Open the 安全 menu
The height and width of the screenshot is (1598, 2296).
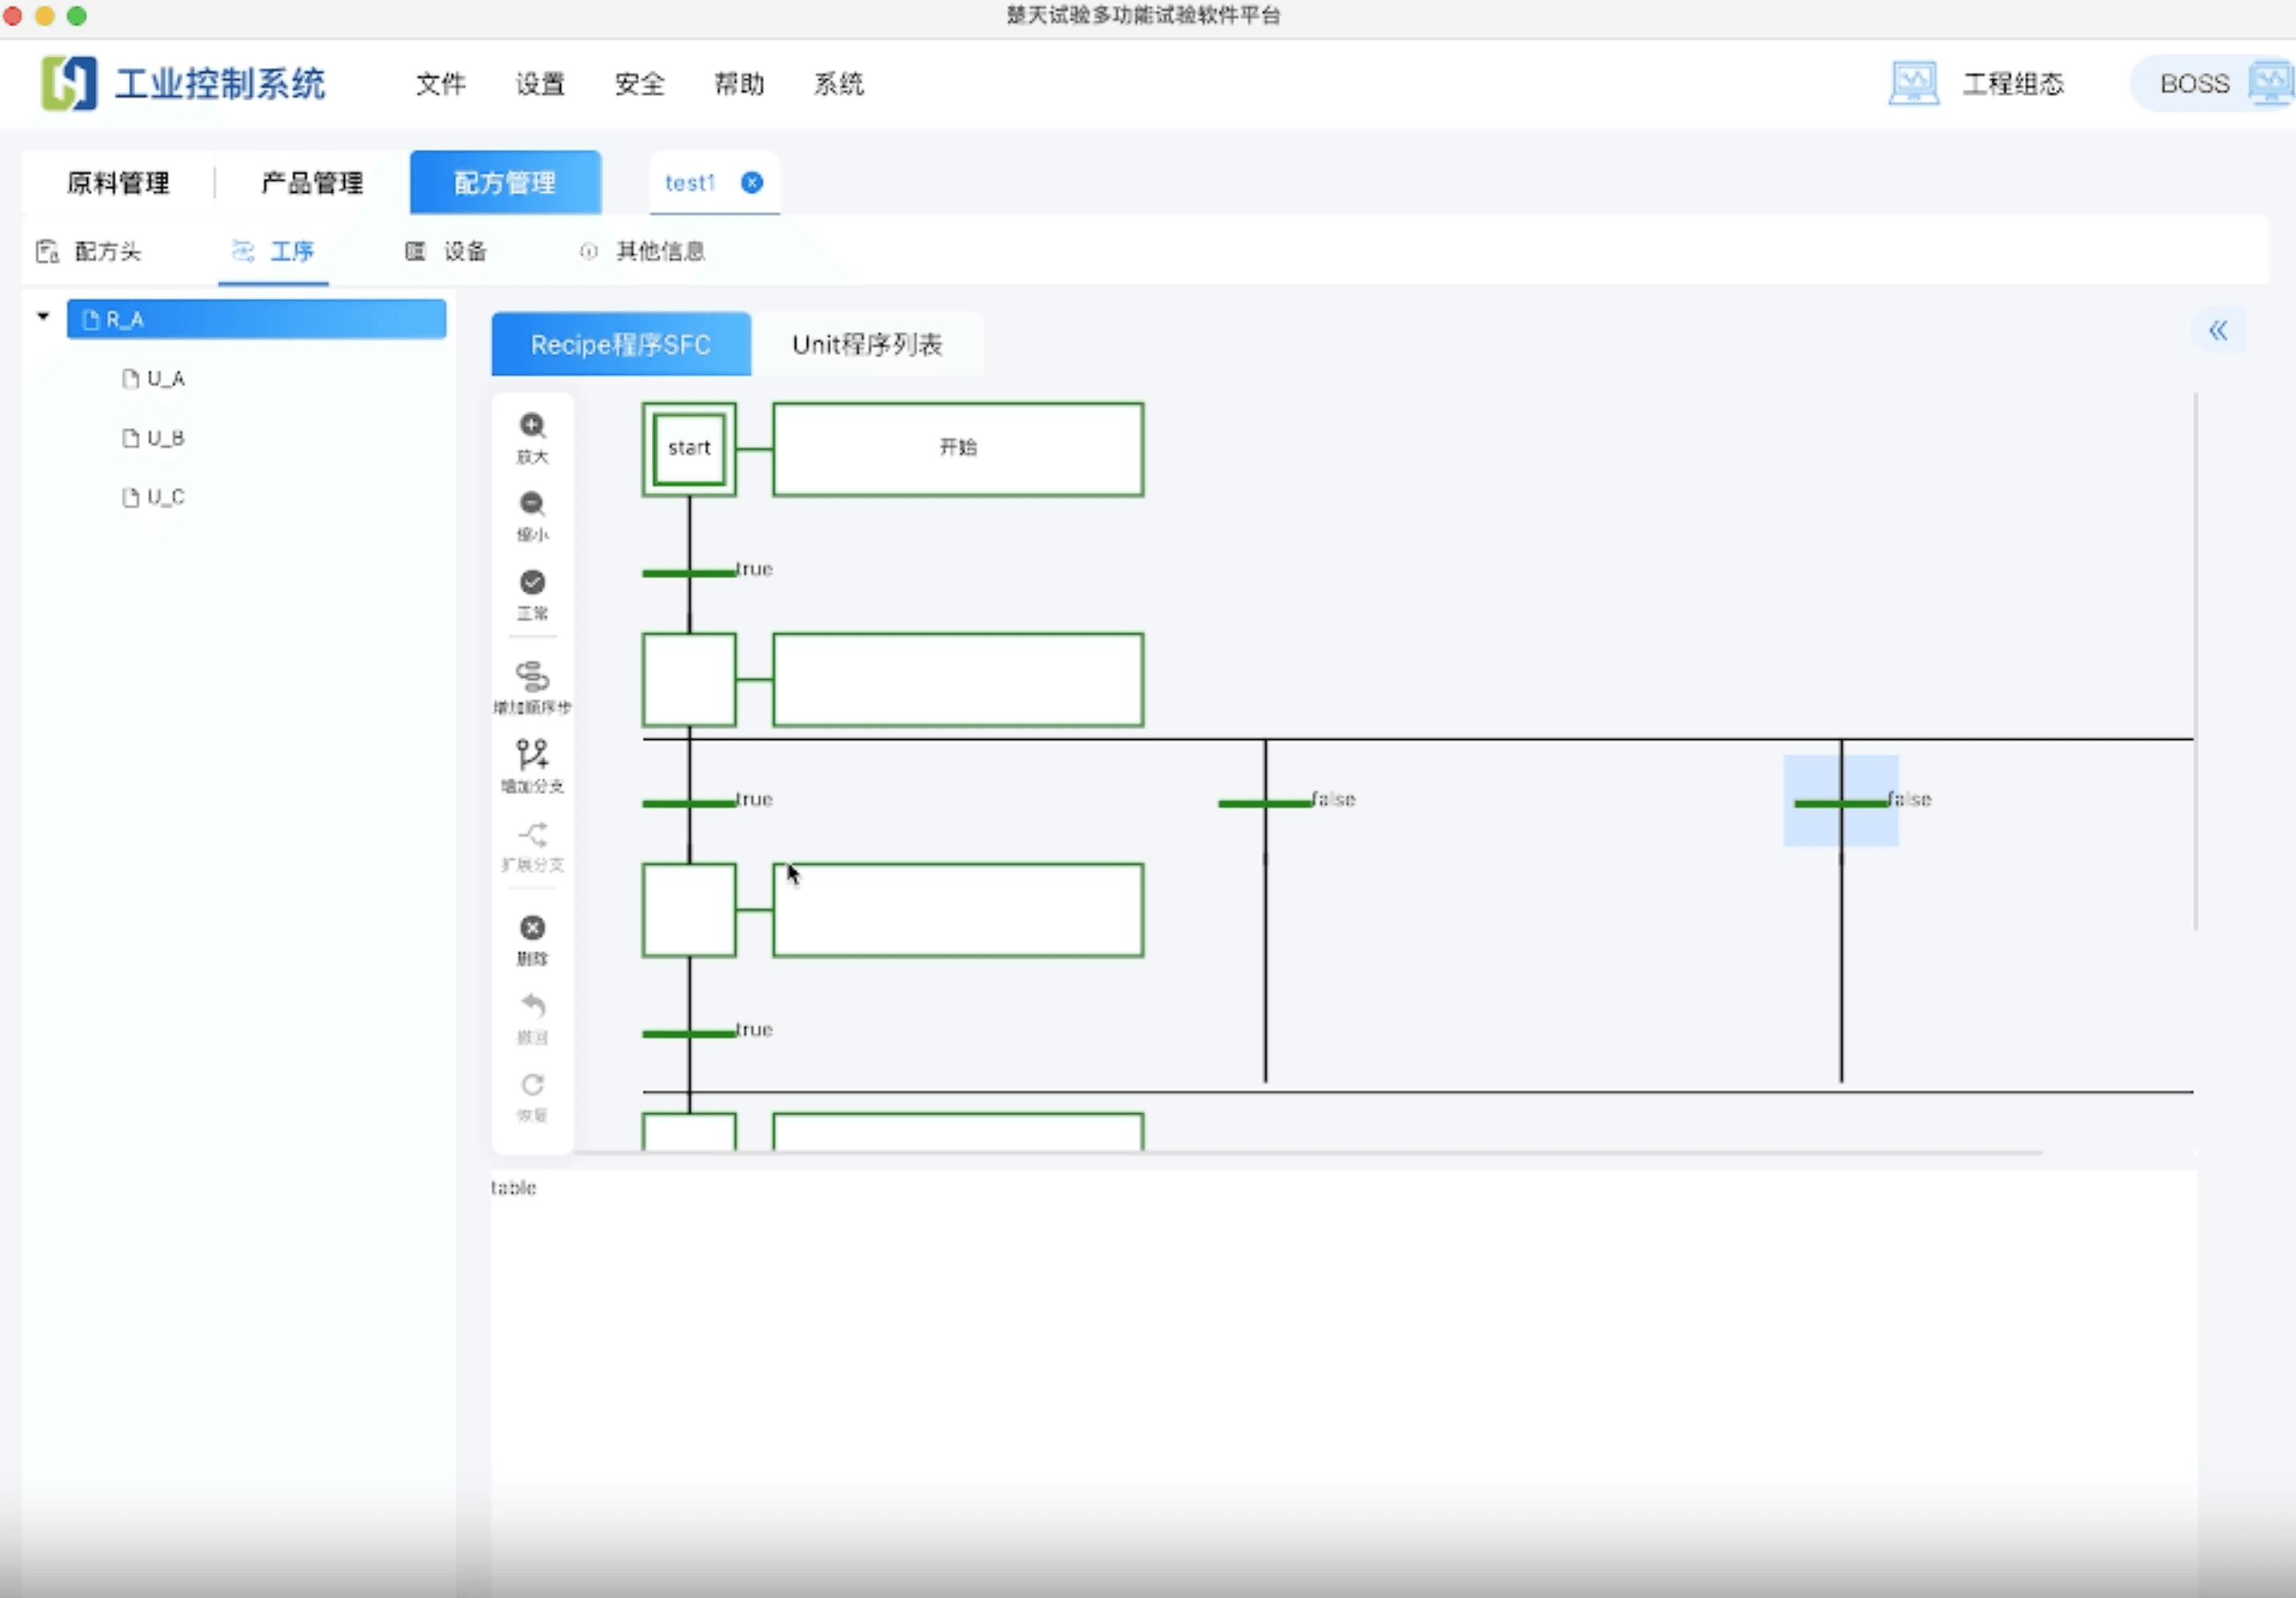(x=640, y=84)
